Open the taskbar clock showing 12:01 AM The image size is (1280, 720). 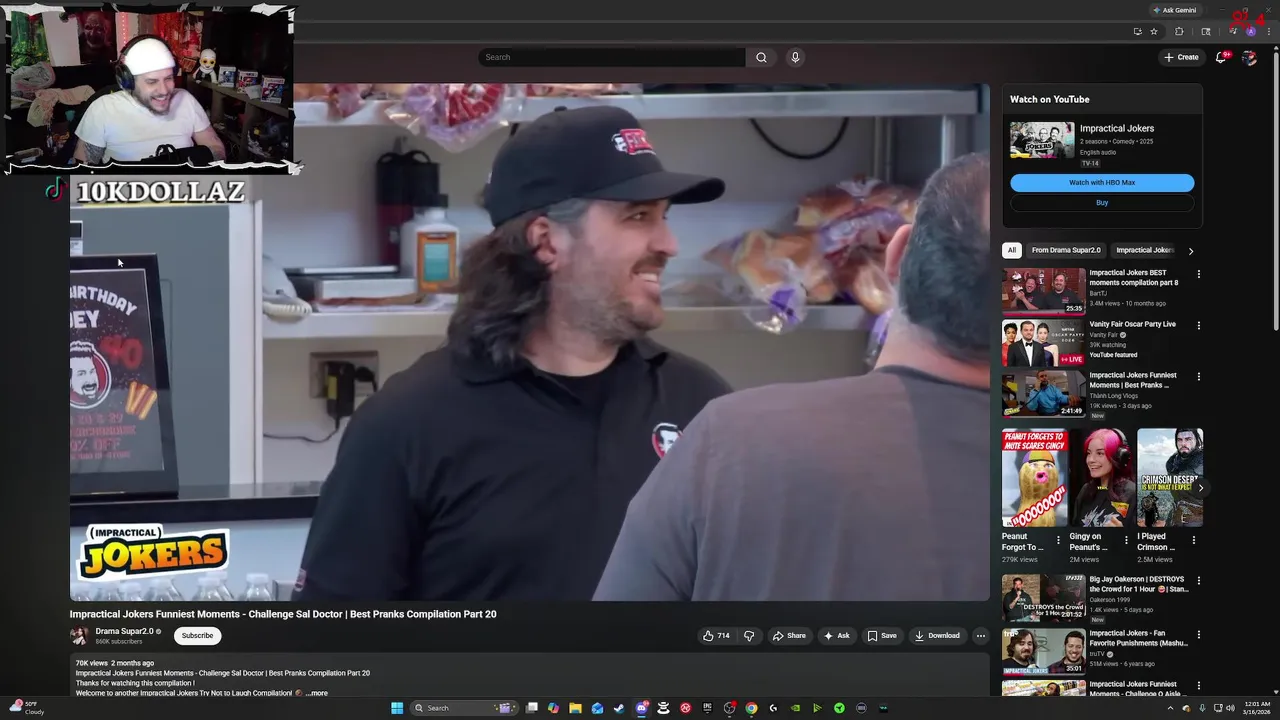tap(1256, 708)
